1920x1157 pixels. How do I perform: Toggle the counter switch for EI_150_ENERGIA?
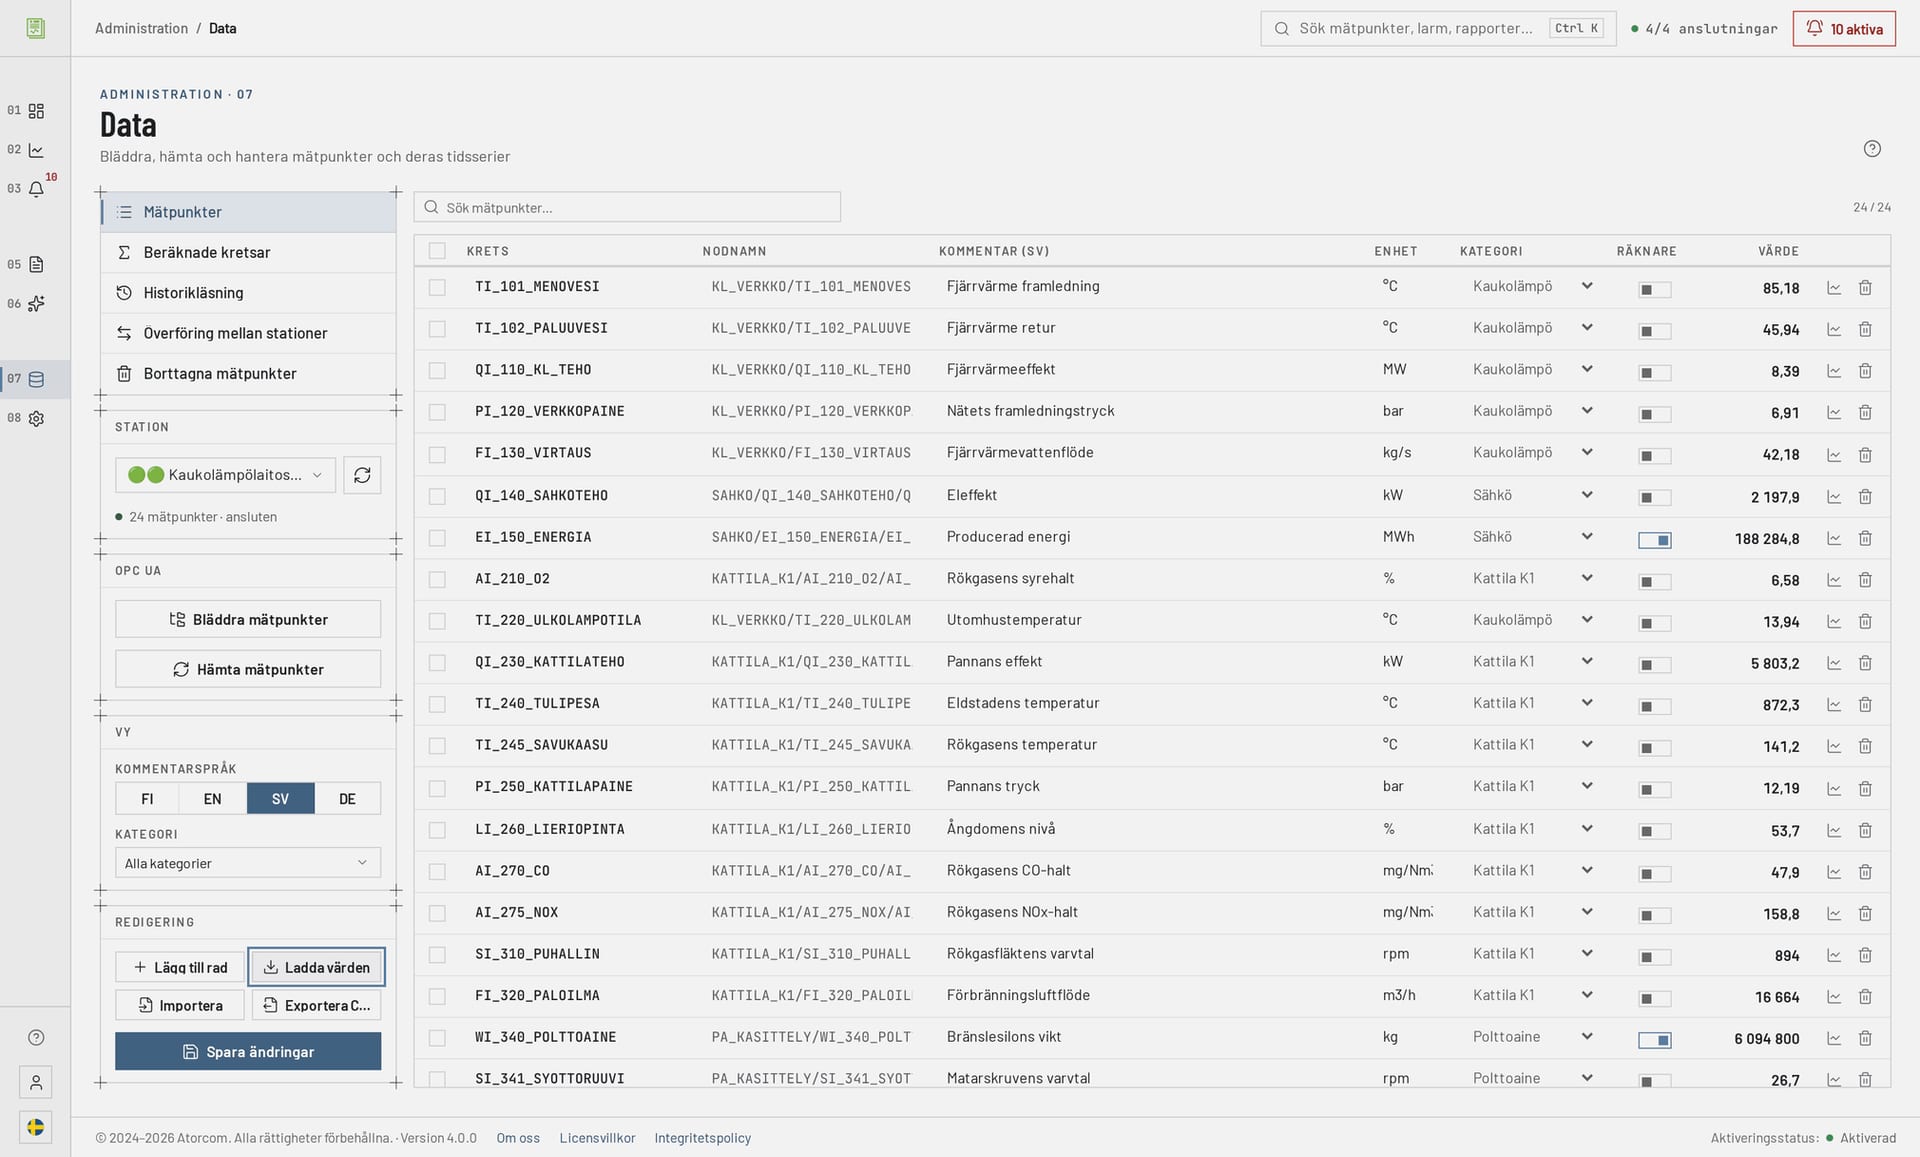pos(1655,540)
